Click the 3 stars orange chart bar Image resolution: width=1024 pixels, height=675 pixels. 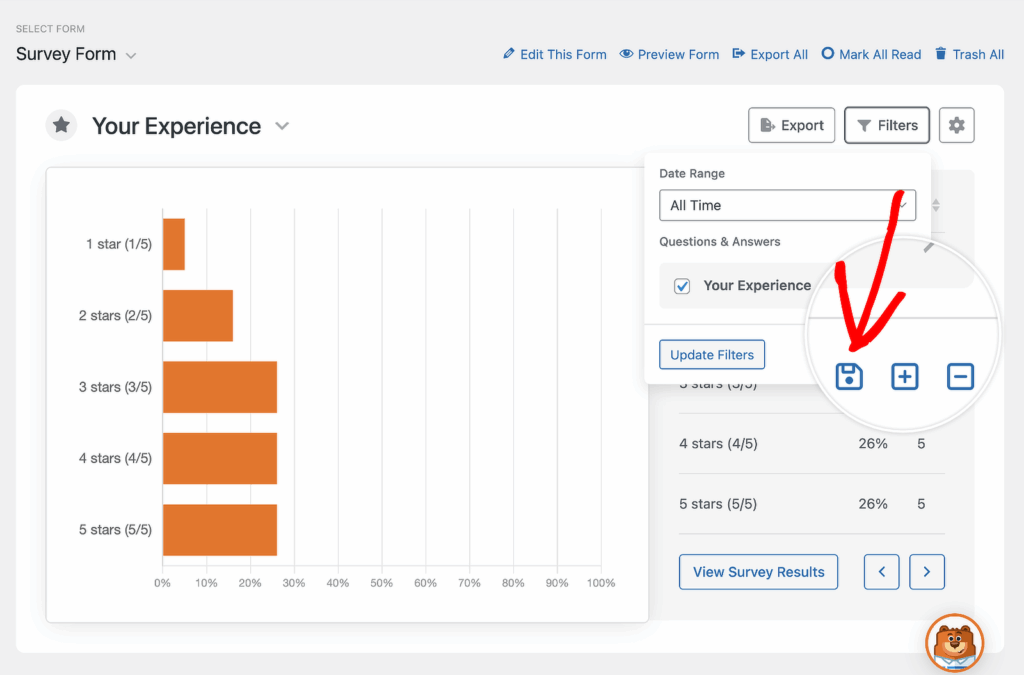coord(219,387)
